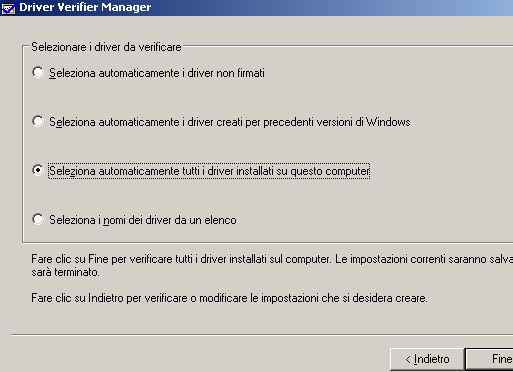Choose drivers created for previous Windows versions

[38, 121]
